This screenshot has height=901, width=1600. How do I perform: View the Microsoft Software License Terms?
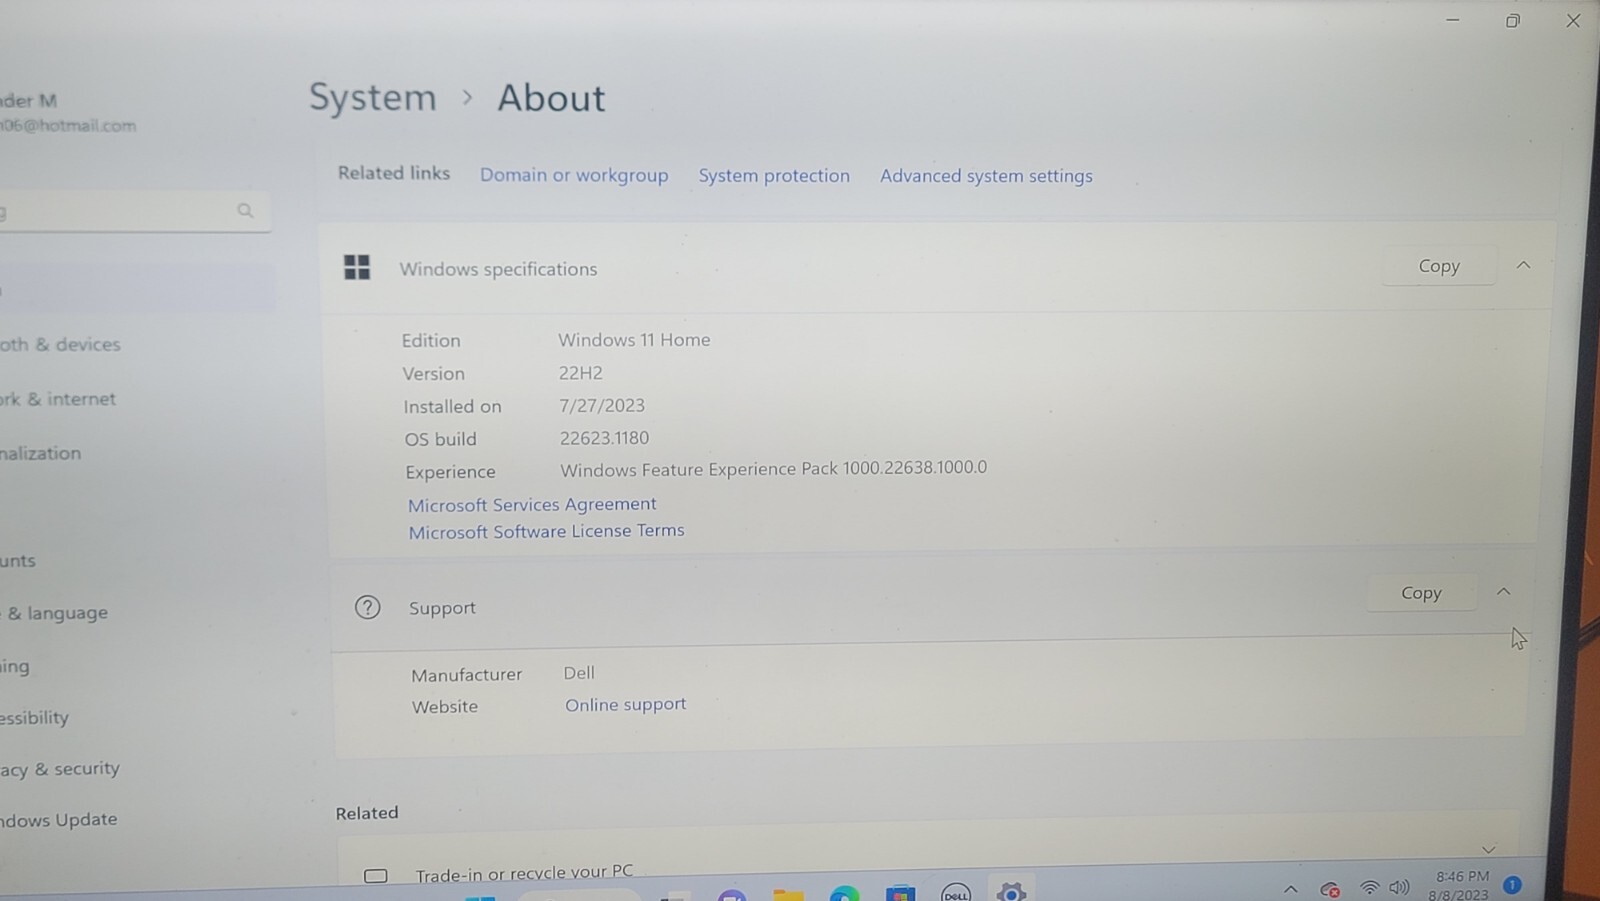[x=546, y=531]
